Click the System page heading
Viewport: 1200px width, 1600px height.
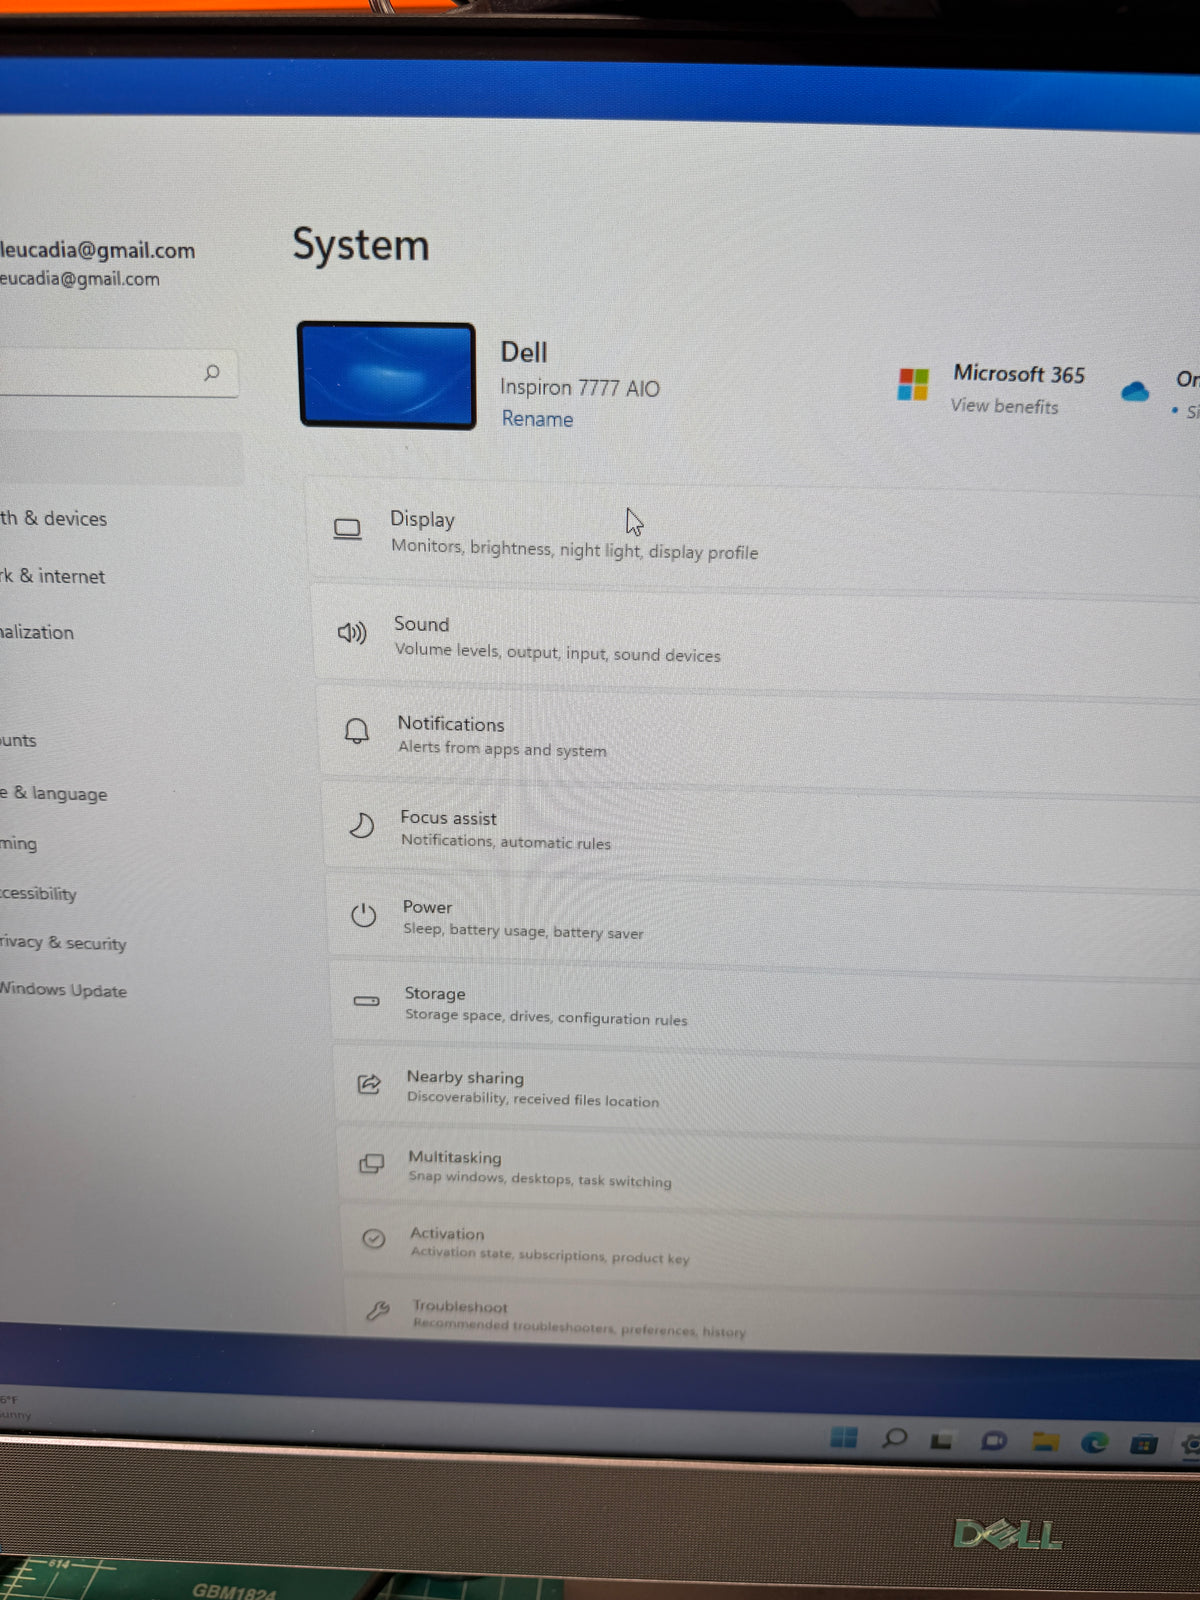click(x=361, y=245)
